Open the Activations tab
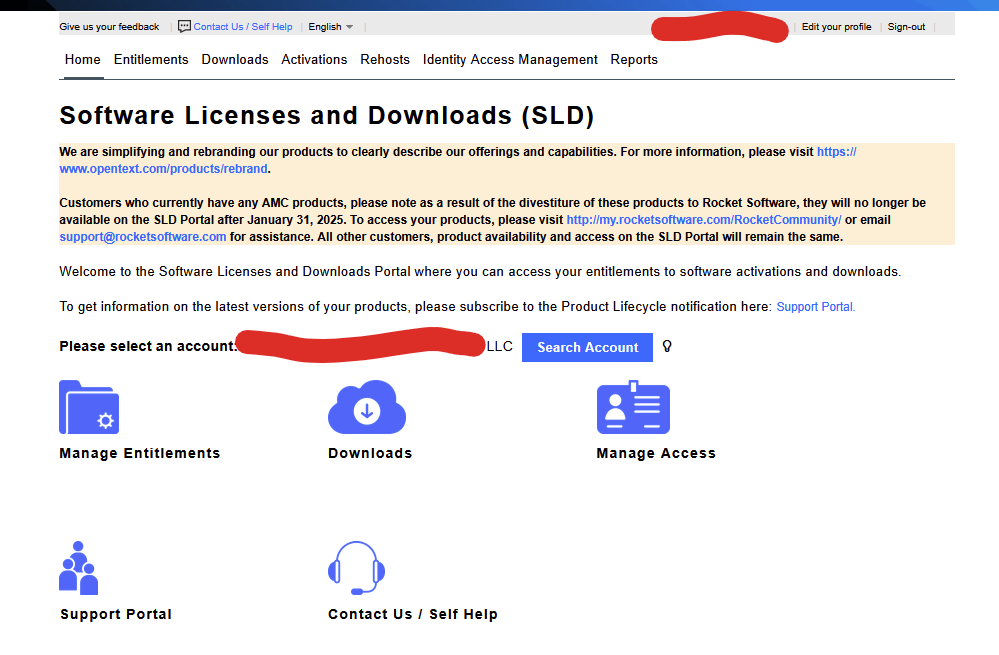 (x=314, y=59)
